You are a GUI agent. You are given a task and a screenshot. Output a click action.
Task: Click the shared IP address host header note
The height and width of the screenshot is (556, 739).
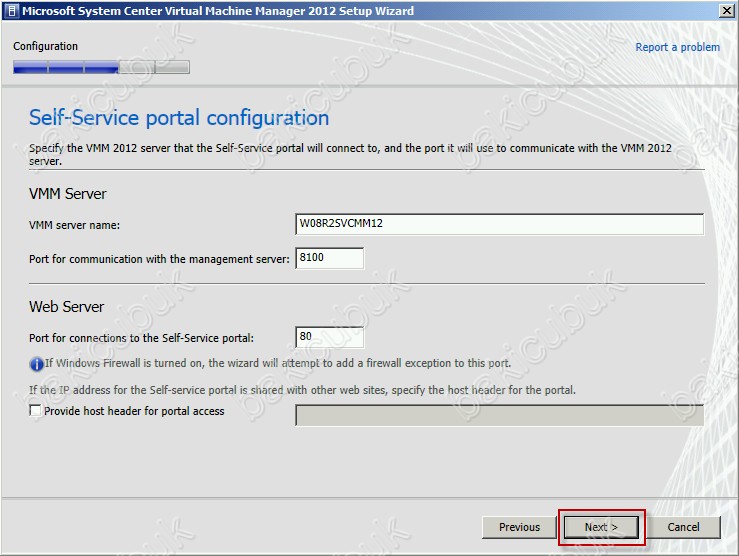[x=302, y=390]
